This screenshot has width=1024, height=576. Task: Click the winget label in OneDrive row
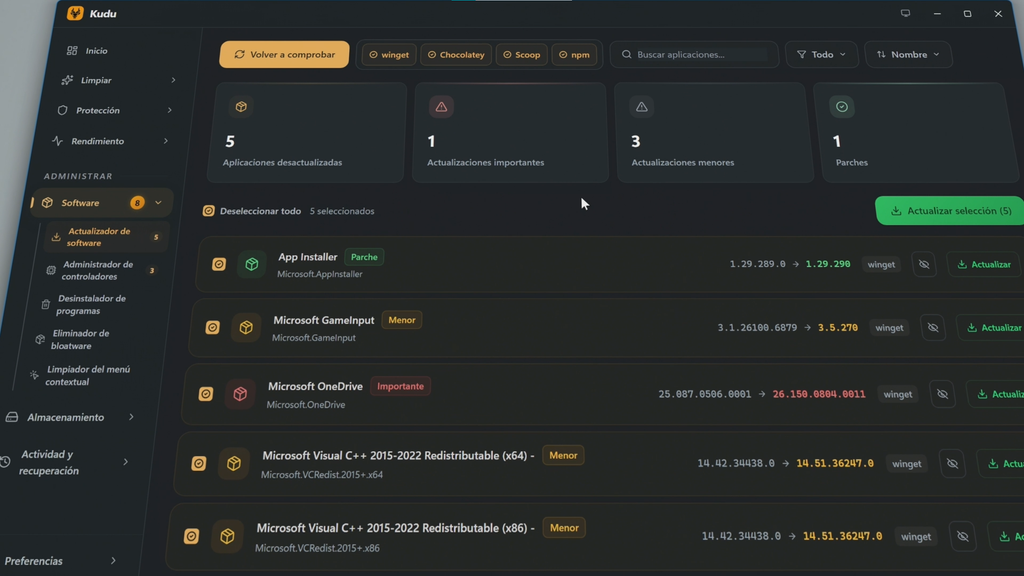tap(898, 394)
